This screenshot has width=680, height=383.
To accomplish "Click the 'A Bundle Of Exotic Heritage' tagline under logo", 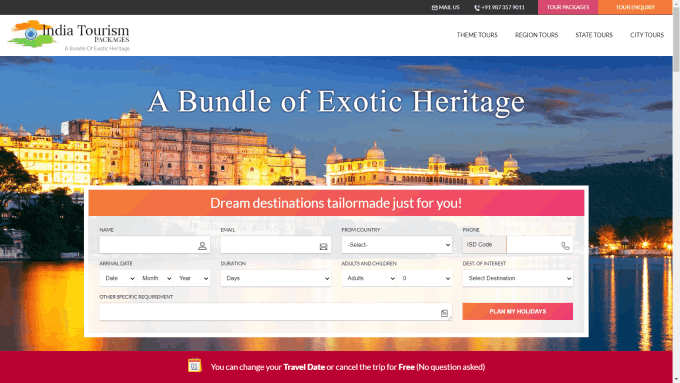I will point(97,49).
